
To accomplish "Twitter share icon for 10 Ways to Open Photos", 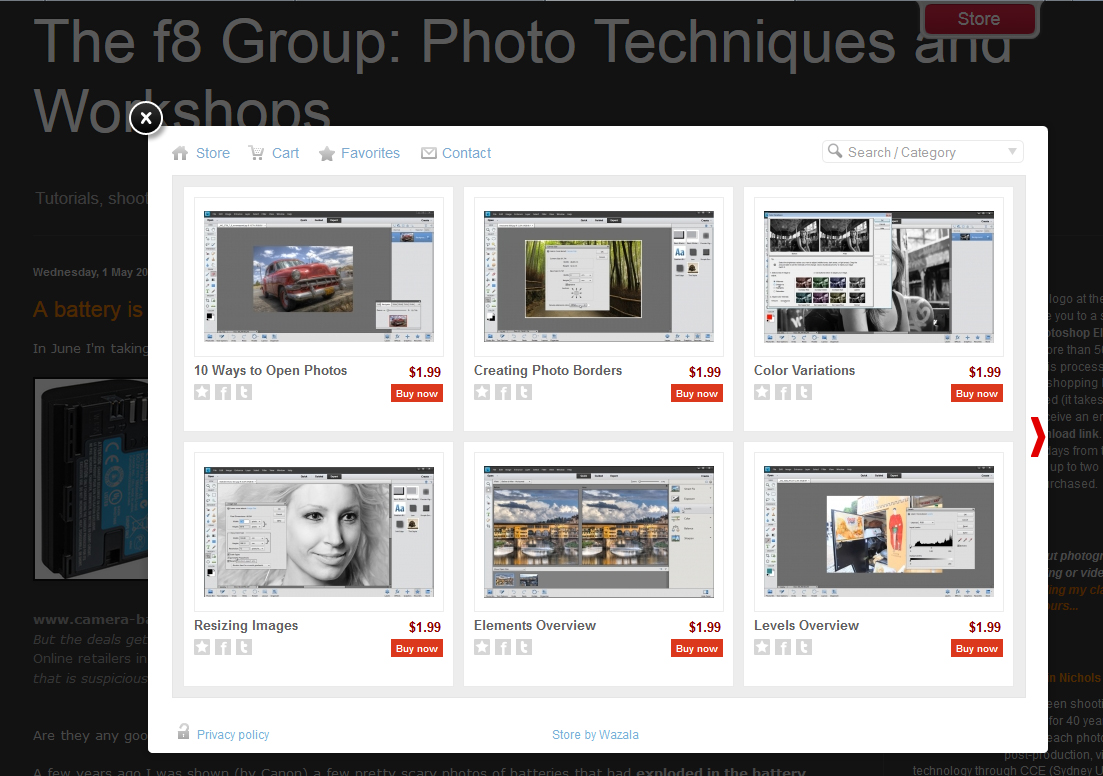I will (244, 392).
